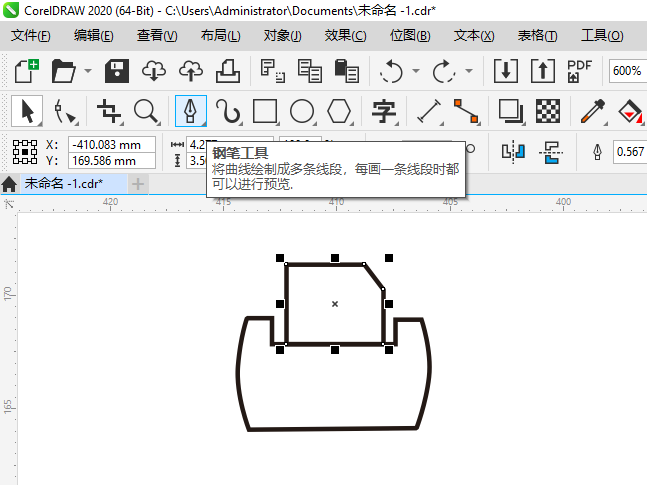
Task: Print the document with the printer icon
Action: [x=228, y=71]
